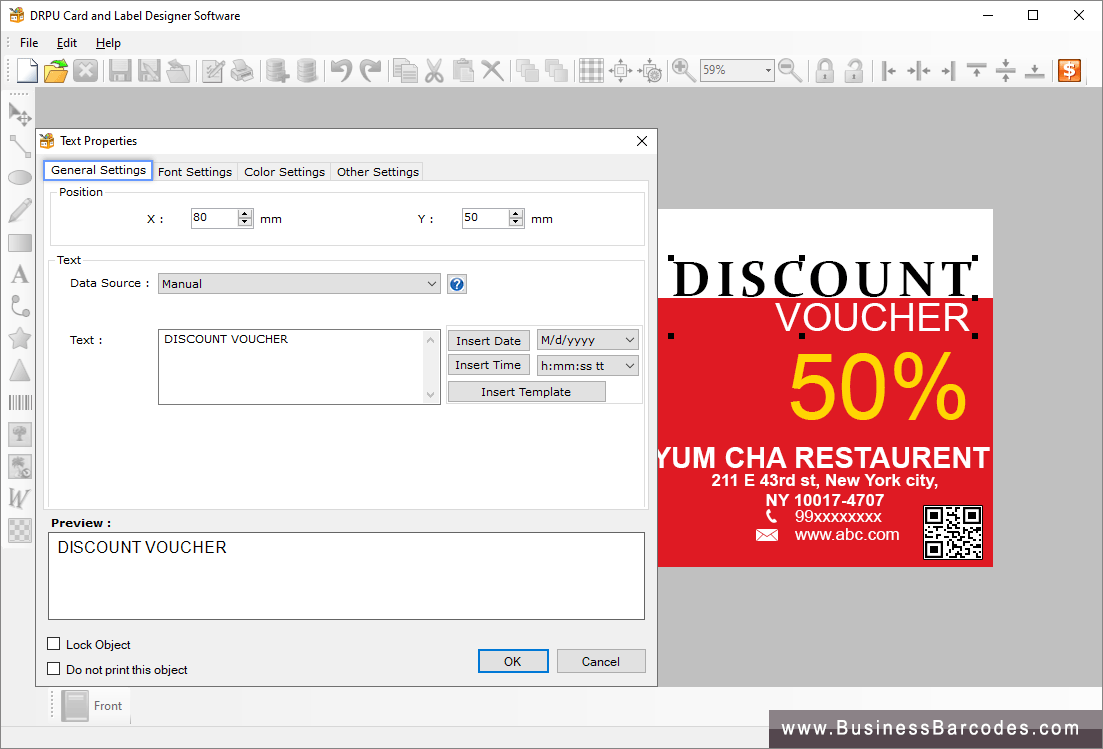
Task: Click the text box scroll down arrow
Action: pyautogui.click(x=431, y=395)
